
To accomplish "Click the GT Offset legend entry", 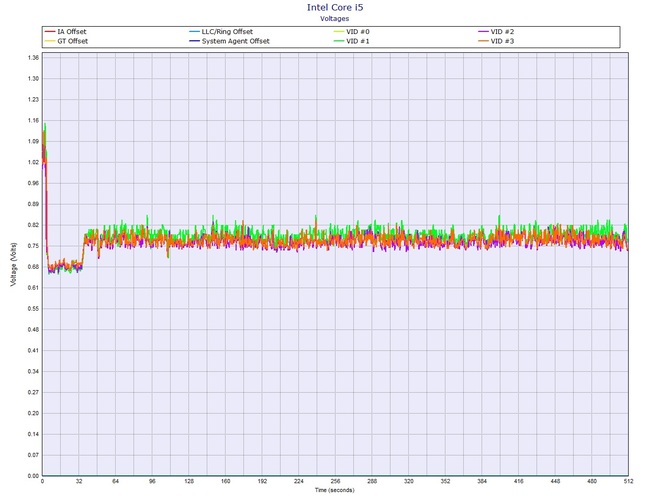I will (x=66, y=41).
